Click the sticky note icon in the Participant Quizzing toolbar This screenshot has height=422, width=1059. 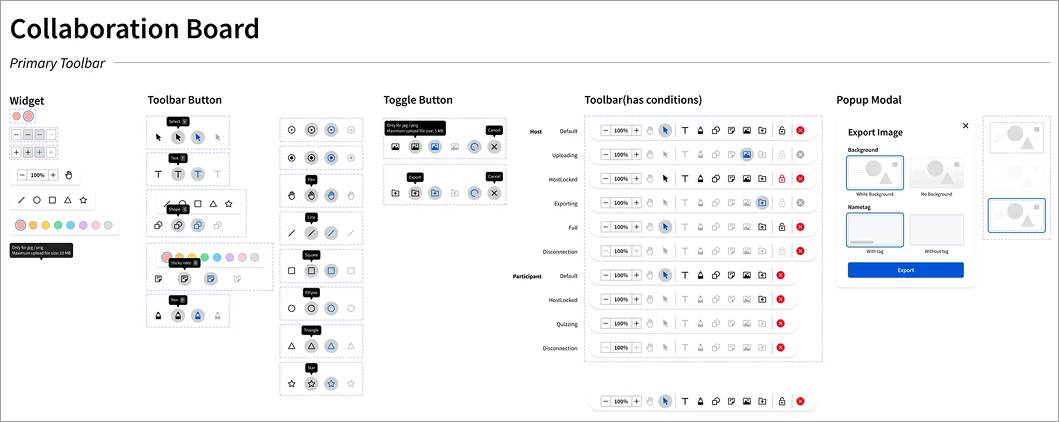click(731, 323)
